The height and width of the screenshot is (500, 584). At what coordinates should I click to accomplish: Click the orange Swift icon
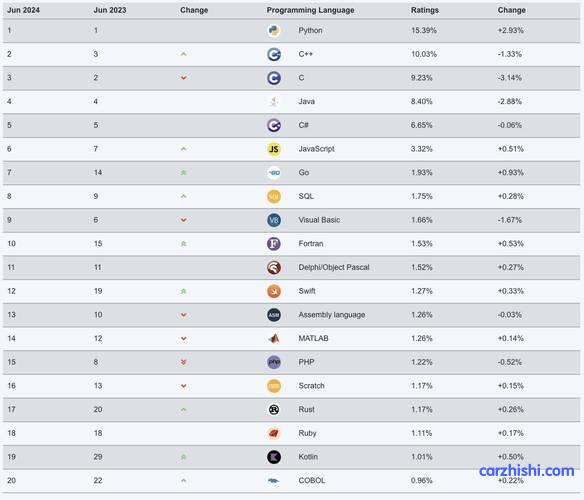pos(274,291)
